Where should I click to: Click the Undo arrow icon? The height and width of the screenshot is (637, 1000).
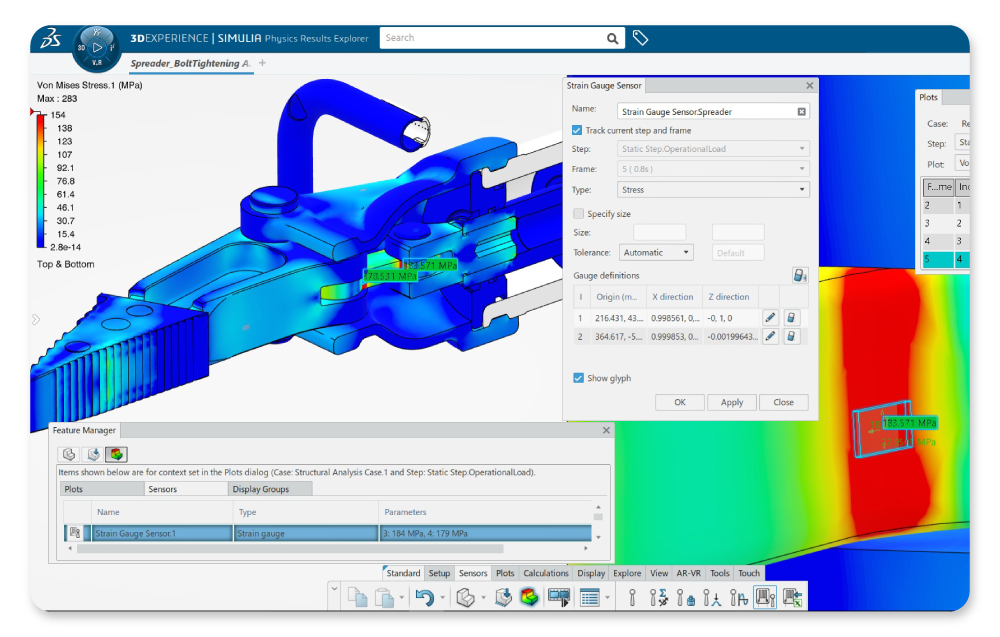(x=425, y=597)
